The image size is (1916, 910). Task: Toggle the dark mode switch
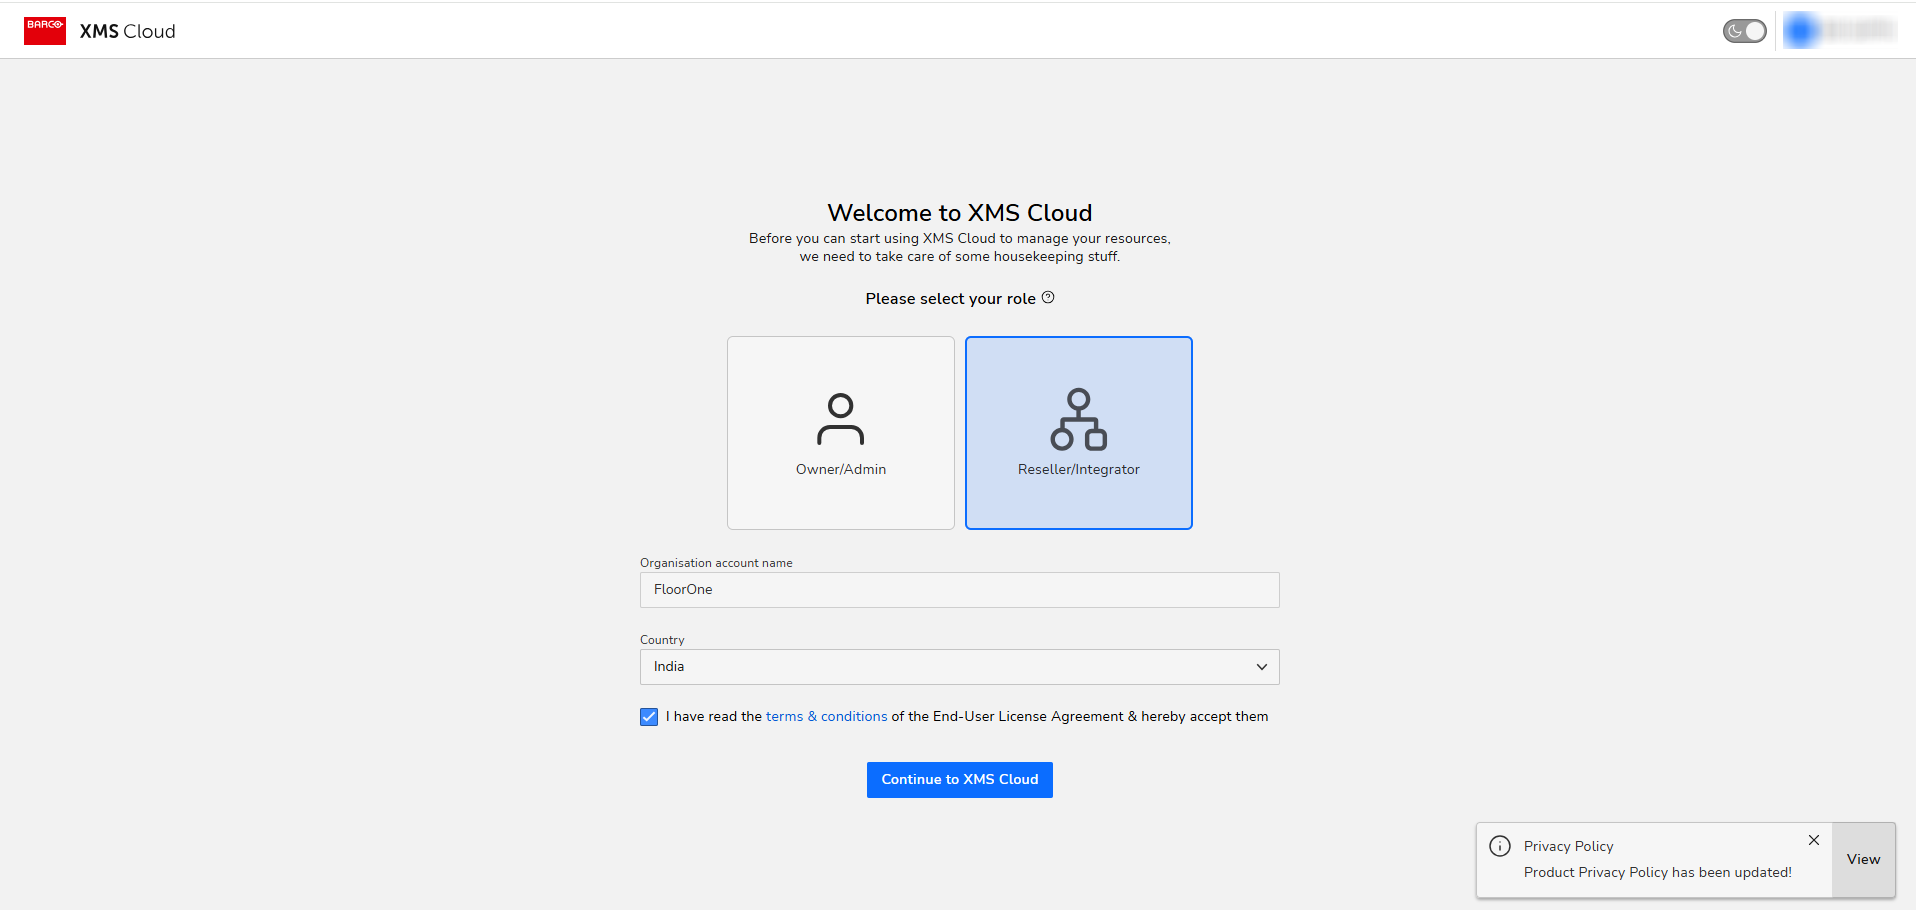pyautogui.click(x=1744, y=31)
